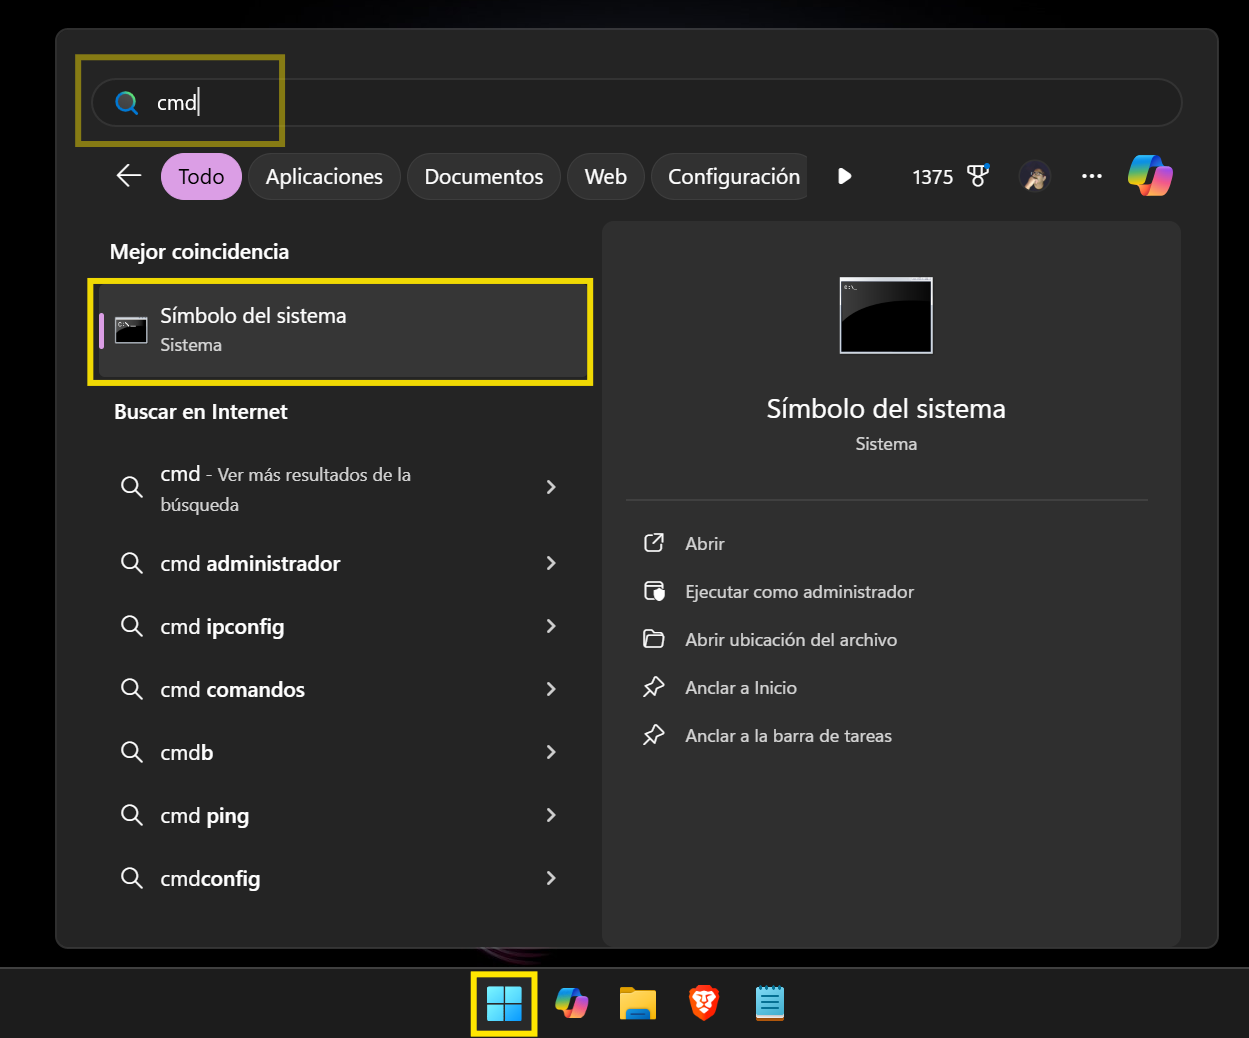Expand the 'cmd ipconfig' suggestion chevron

[551, 626]
